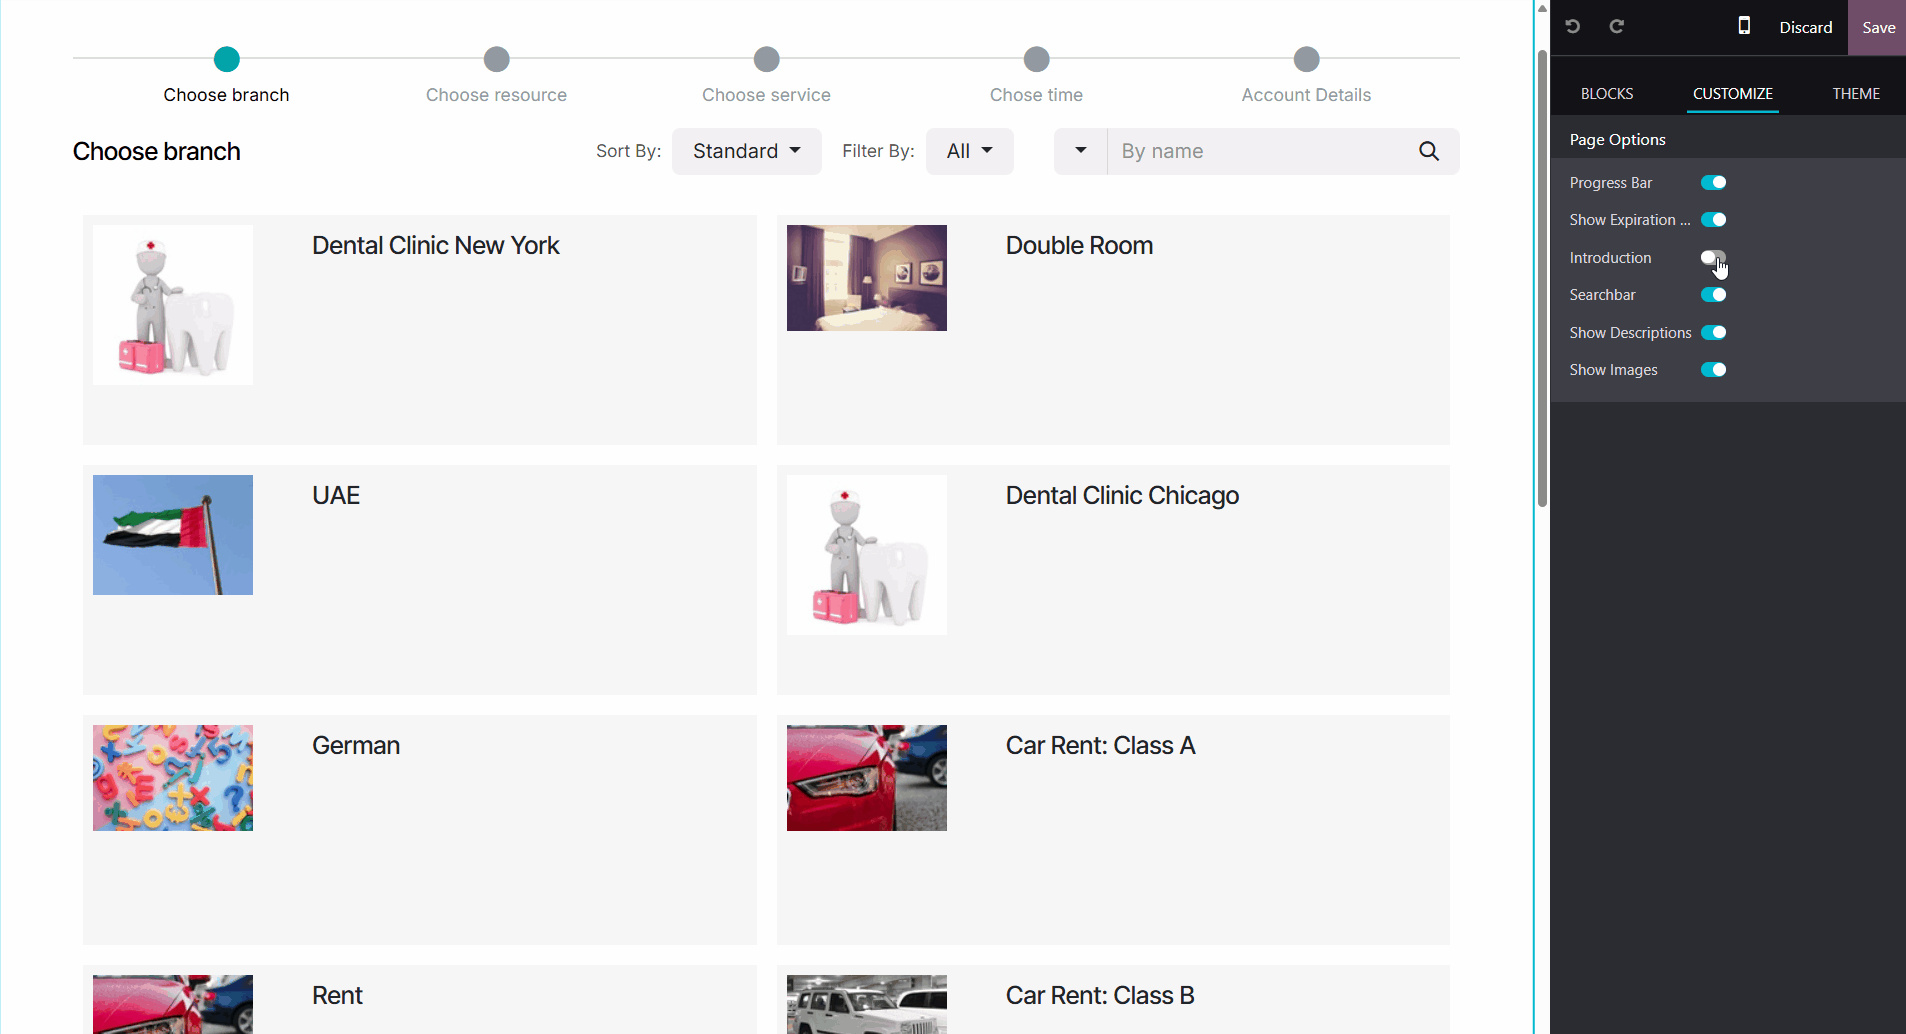The height and width of the screenshot is (1034, 1906).
Task: Enable the Introduction toggle
Action: [1714, 257]
